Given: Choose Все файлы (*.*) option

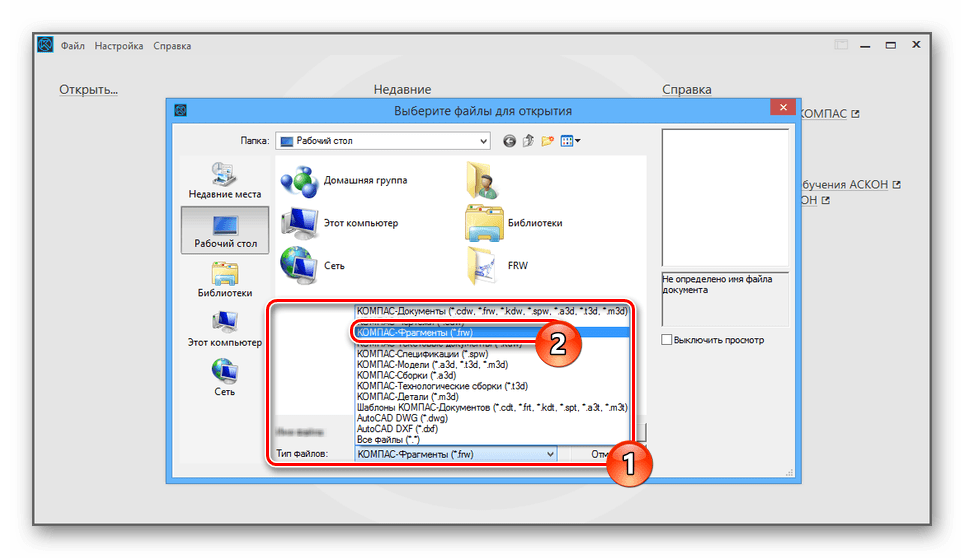Looking at the screenshot, I should click(x=492, y=439).
